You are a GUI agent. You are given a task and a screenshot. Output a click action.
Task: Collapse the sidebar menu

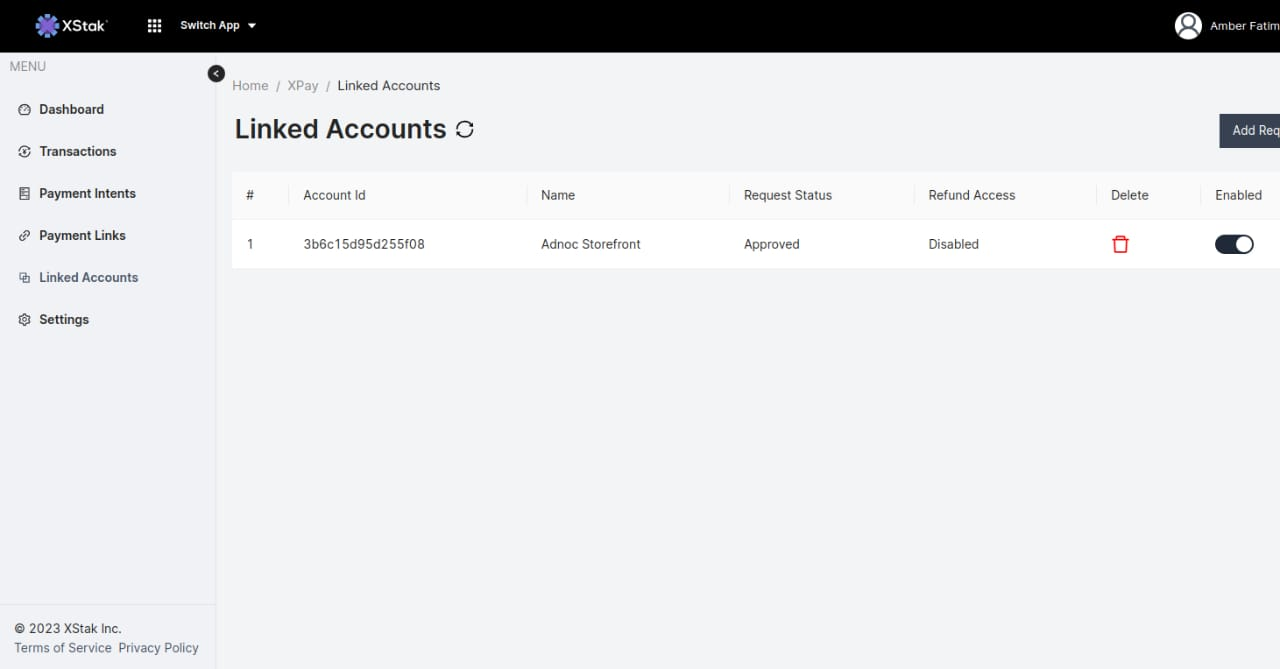pyautogui.click(x=216, y=73)
